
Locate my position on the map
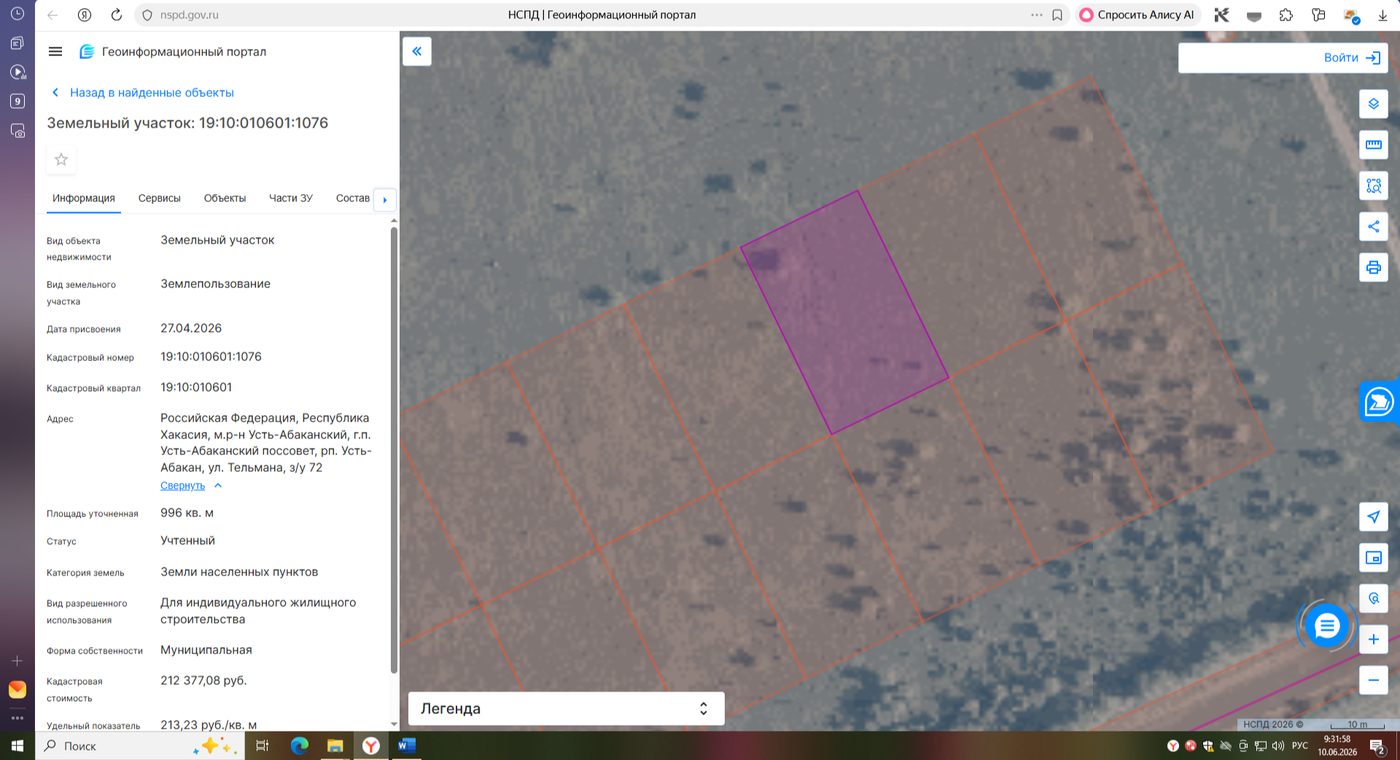pyautogui.click(x=1374, y=517)
